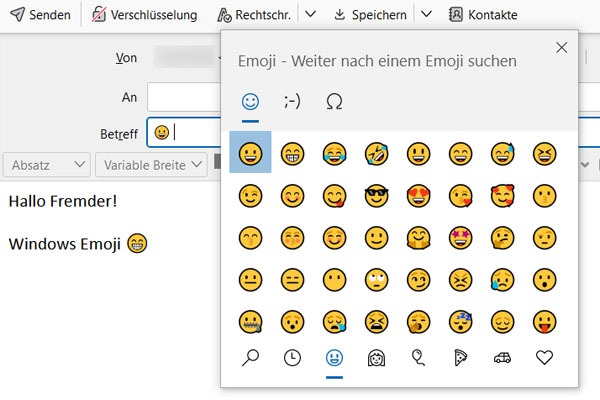Switch to the Omega symbols tab

click(334, 102)
